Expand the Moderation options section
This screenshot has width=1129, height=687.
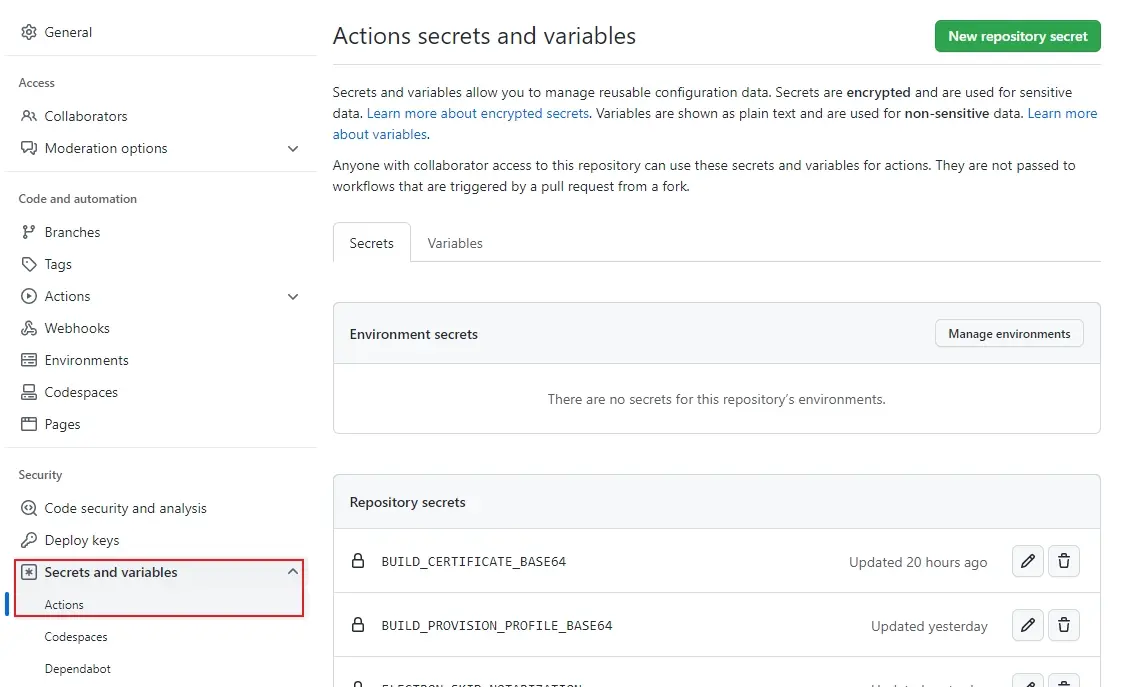coord(292,148)
